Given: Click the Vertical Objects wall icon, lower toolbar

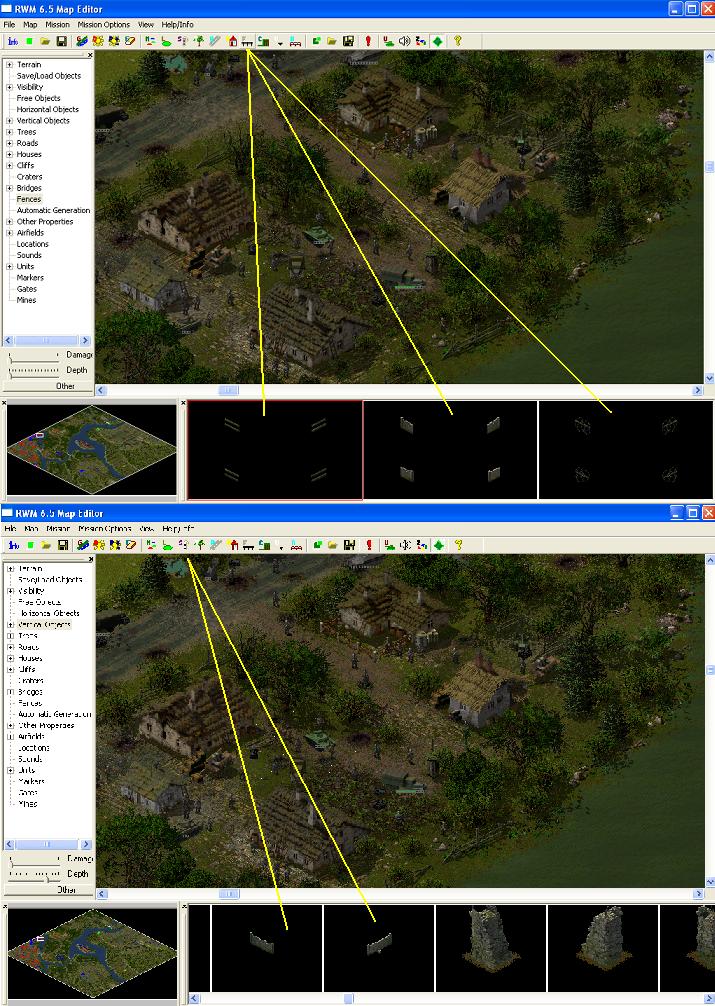Looking at the screenshot, I should tap(184, 545).
